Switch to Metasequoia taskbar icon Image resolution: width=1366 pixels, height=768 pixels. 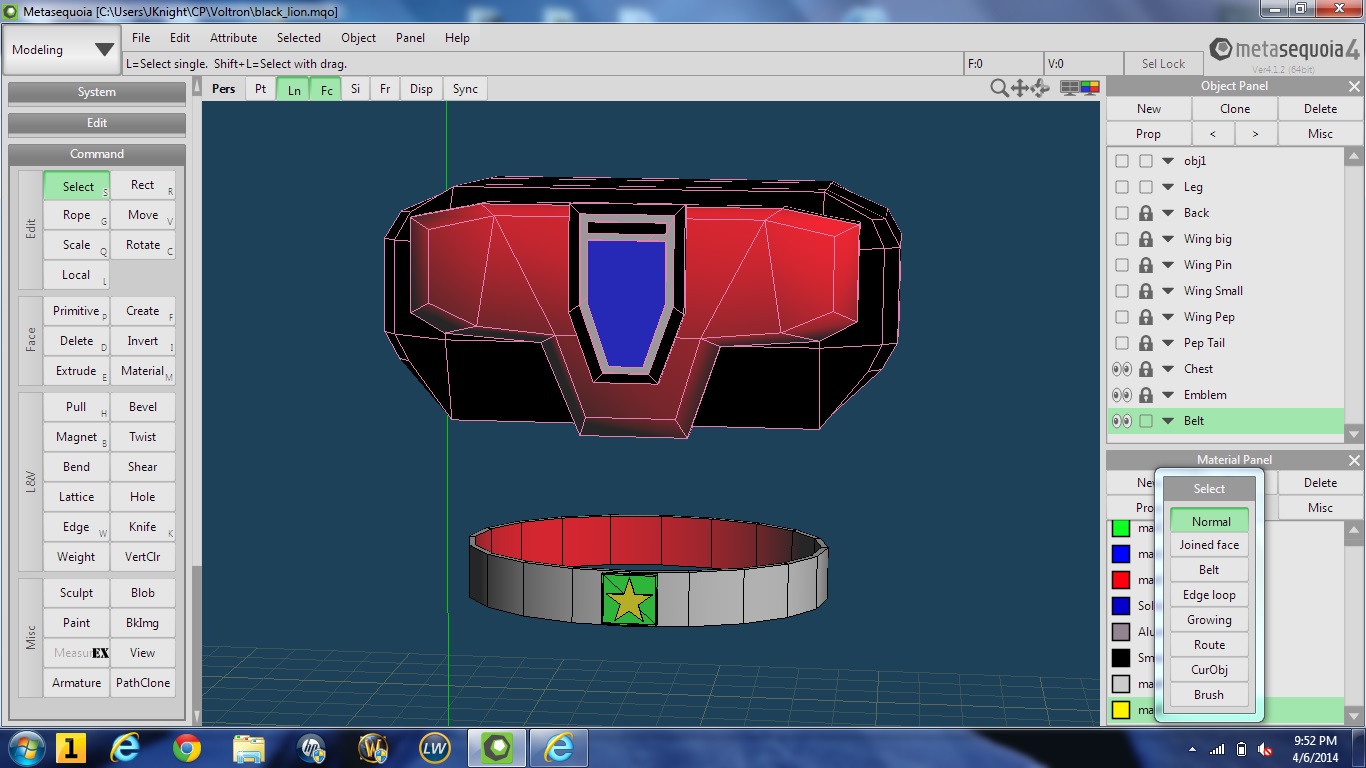pos(497,747)
